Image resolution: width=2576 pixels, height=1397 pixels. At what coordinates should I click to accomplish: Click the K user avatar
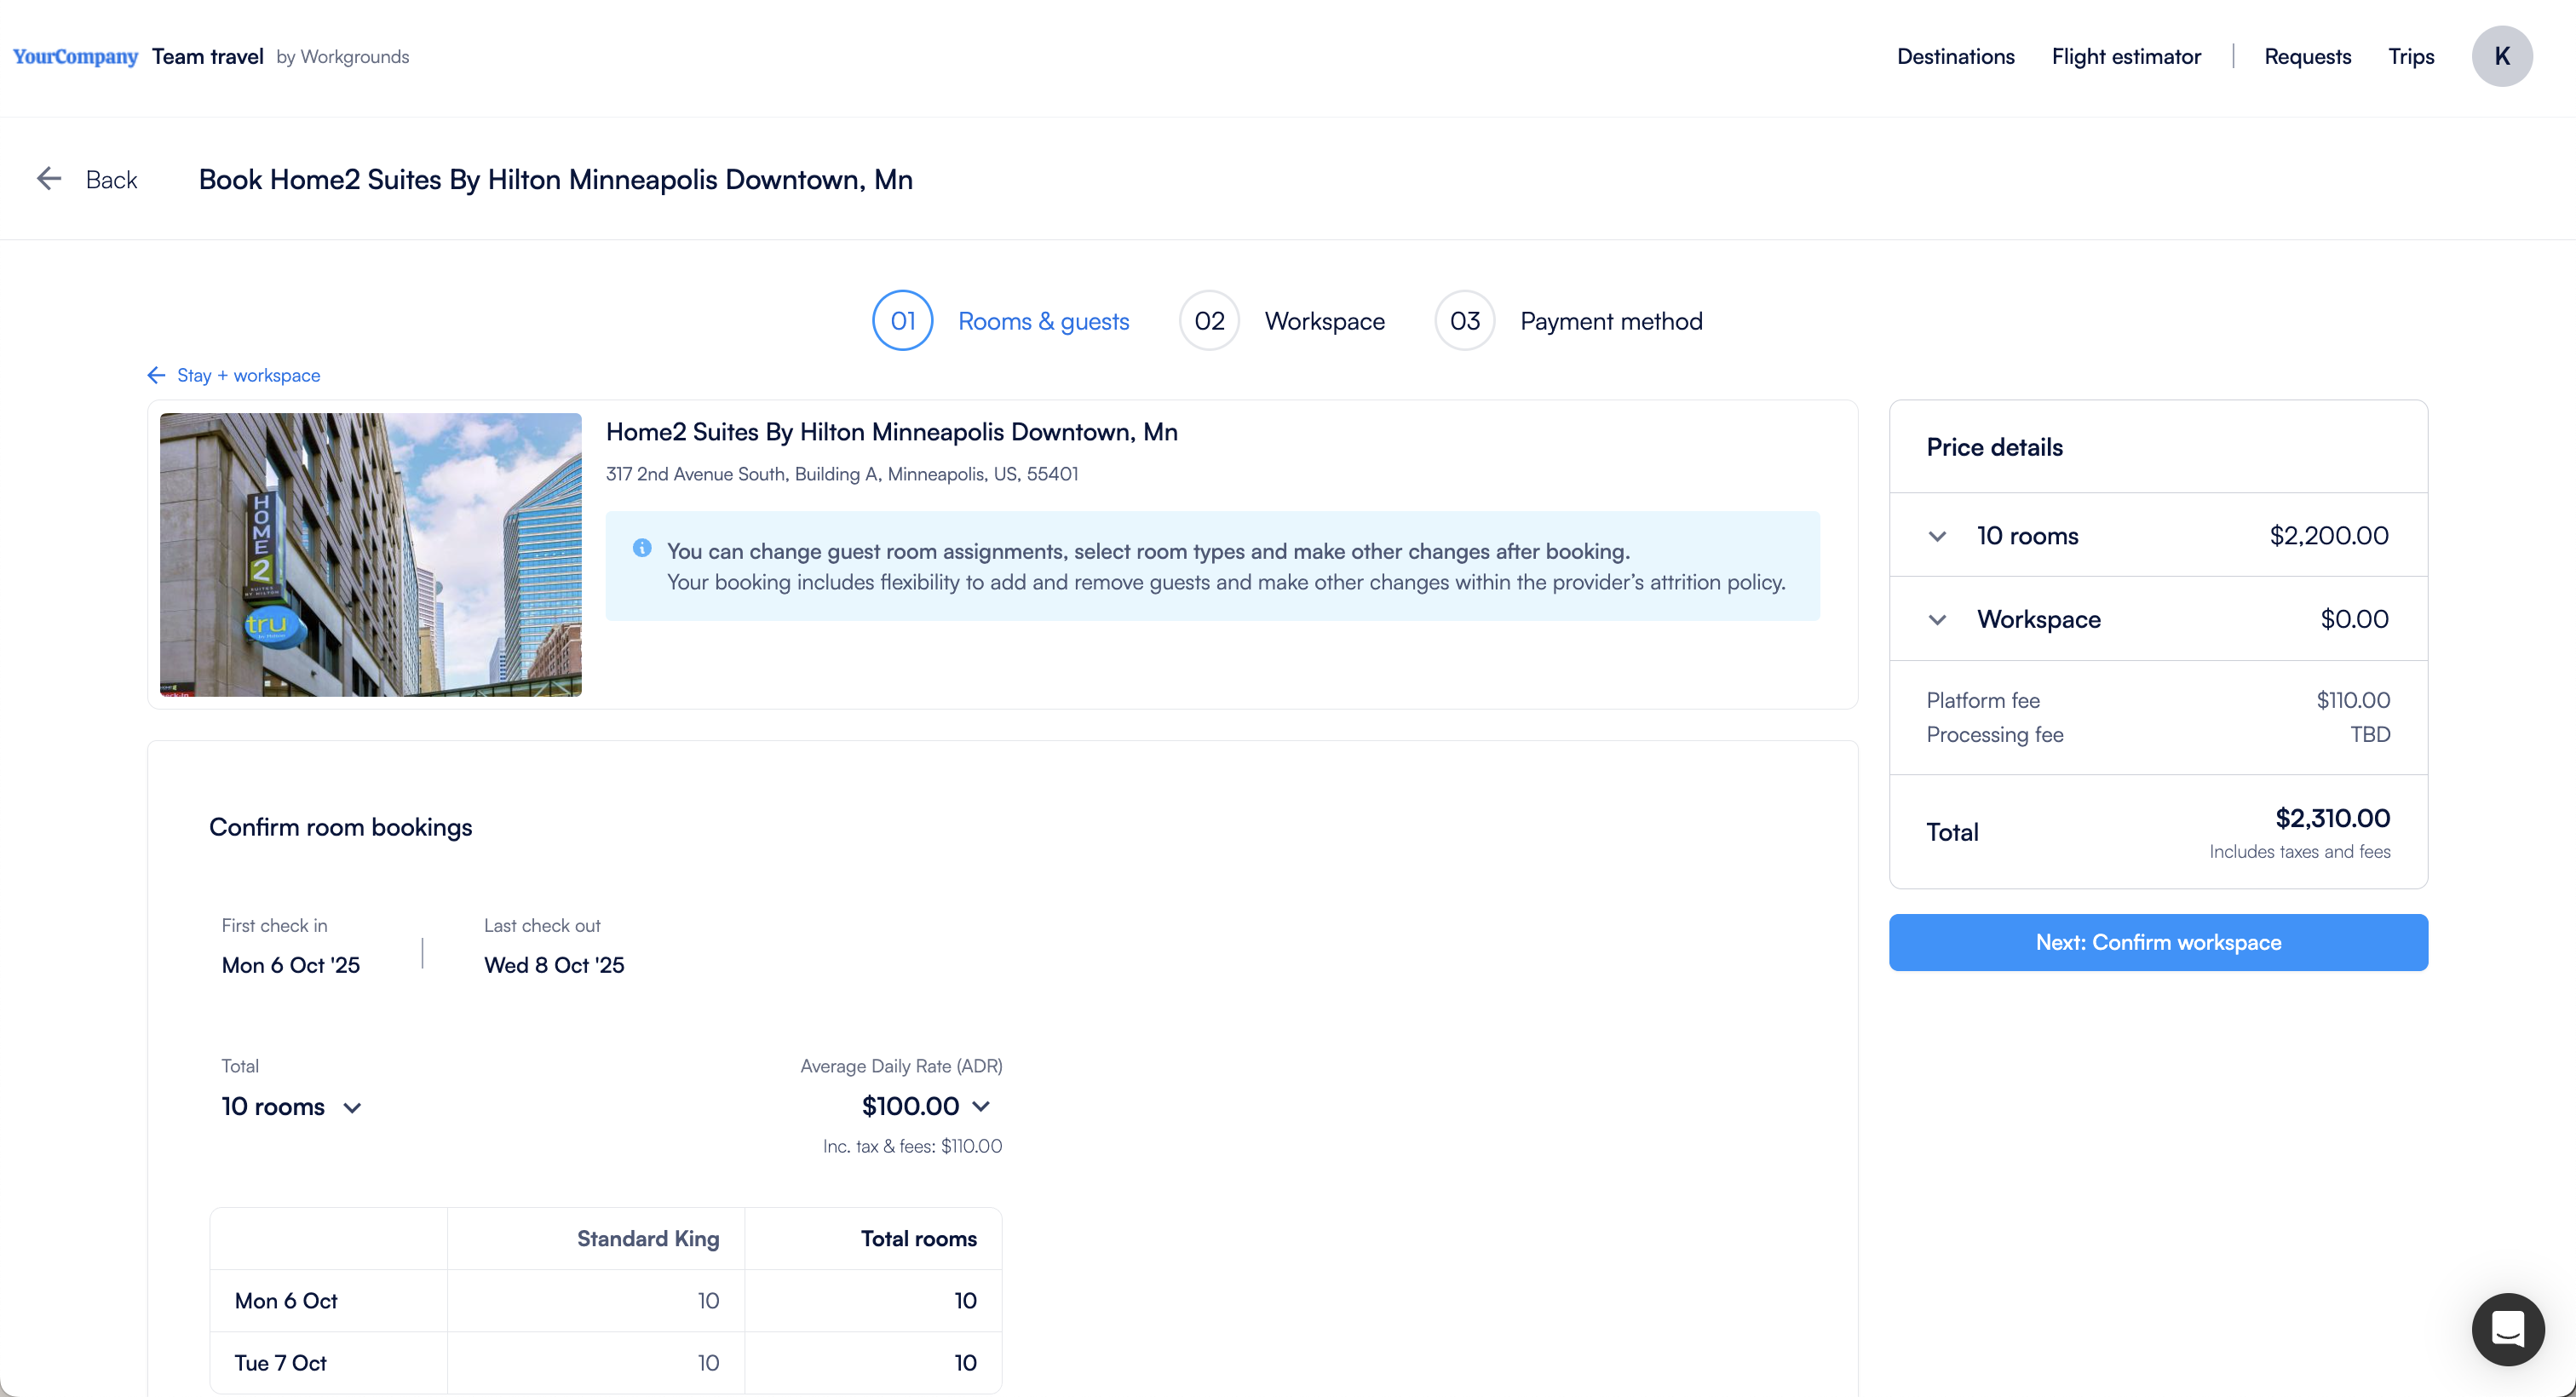tap(2501, 56)
